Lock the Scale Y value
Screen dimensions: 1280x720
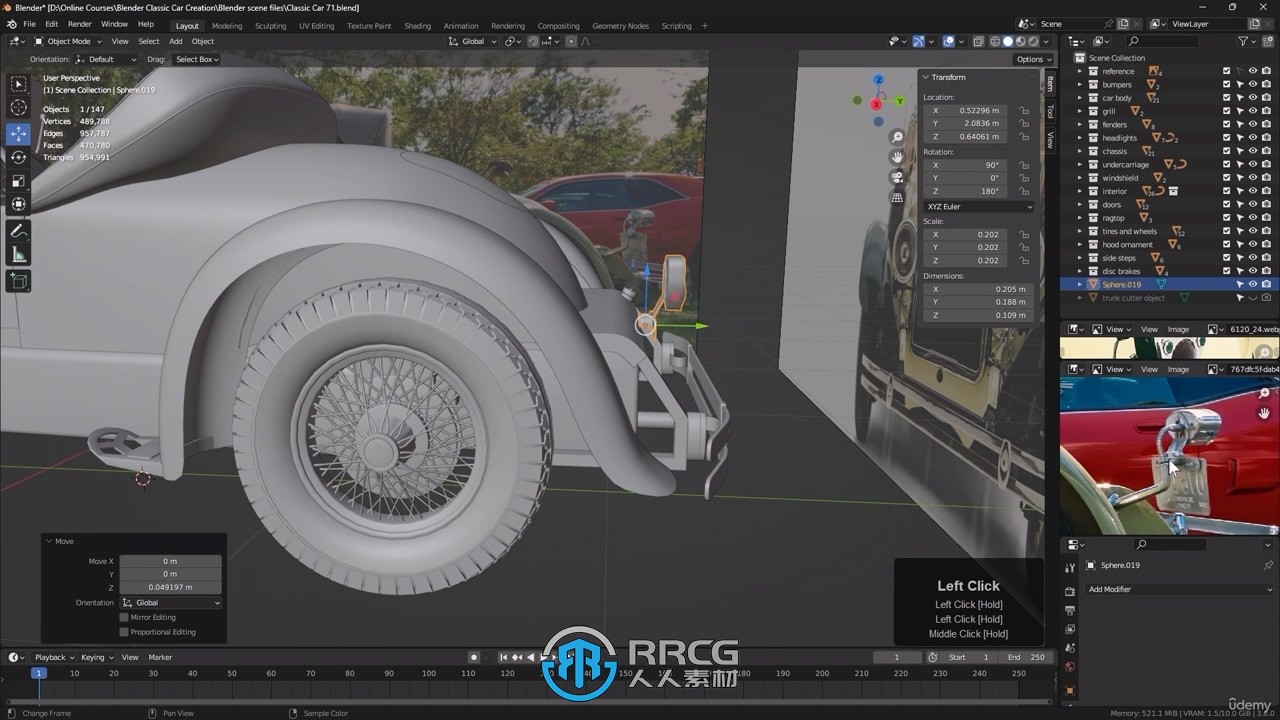pos(1024,247)
